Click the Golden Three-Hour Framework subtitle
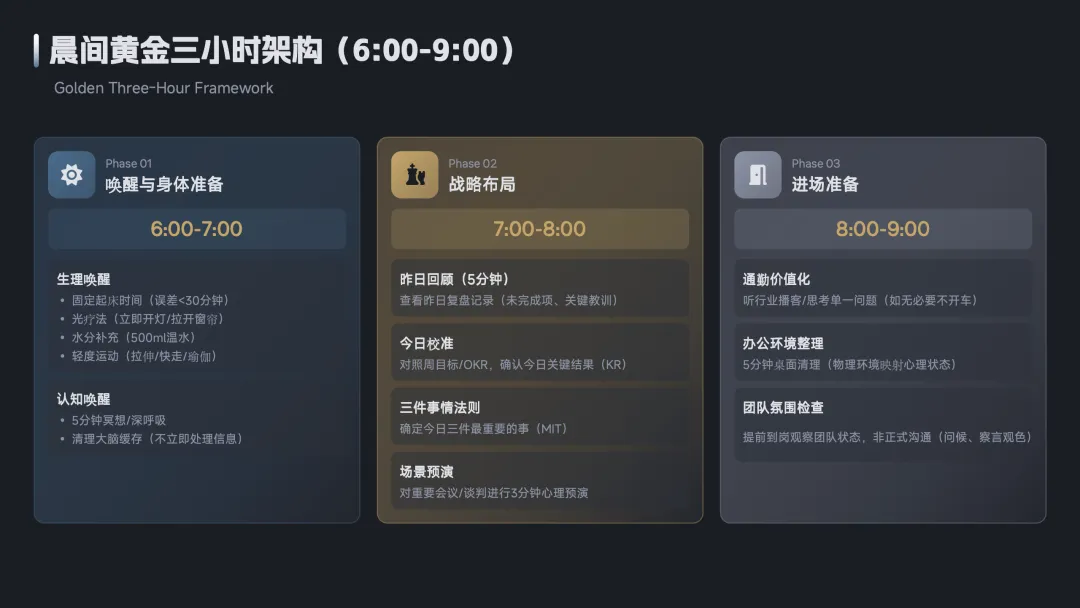 click(x=164, y=88)
